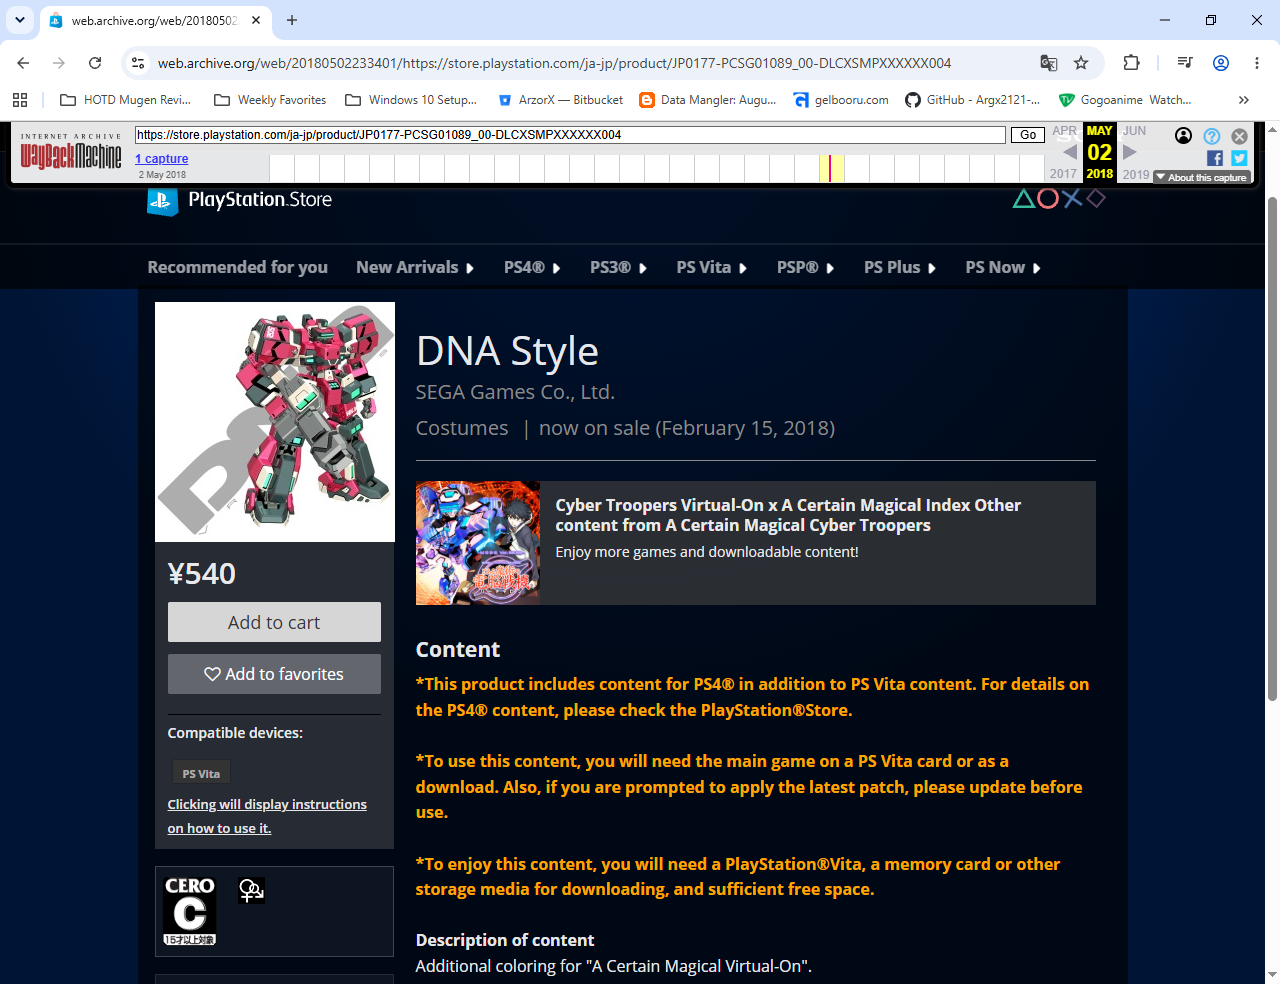Click the page vertical scrollbar

(1272, 450)
